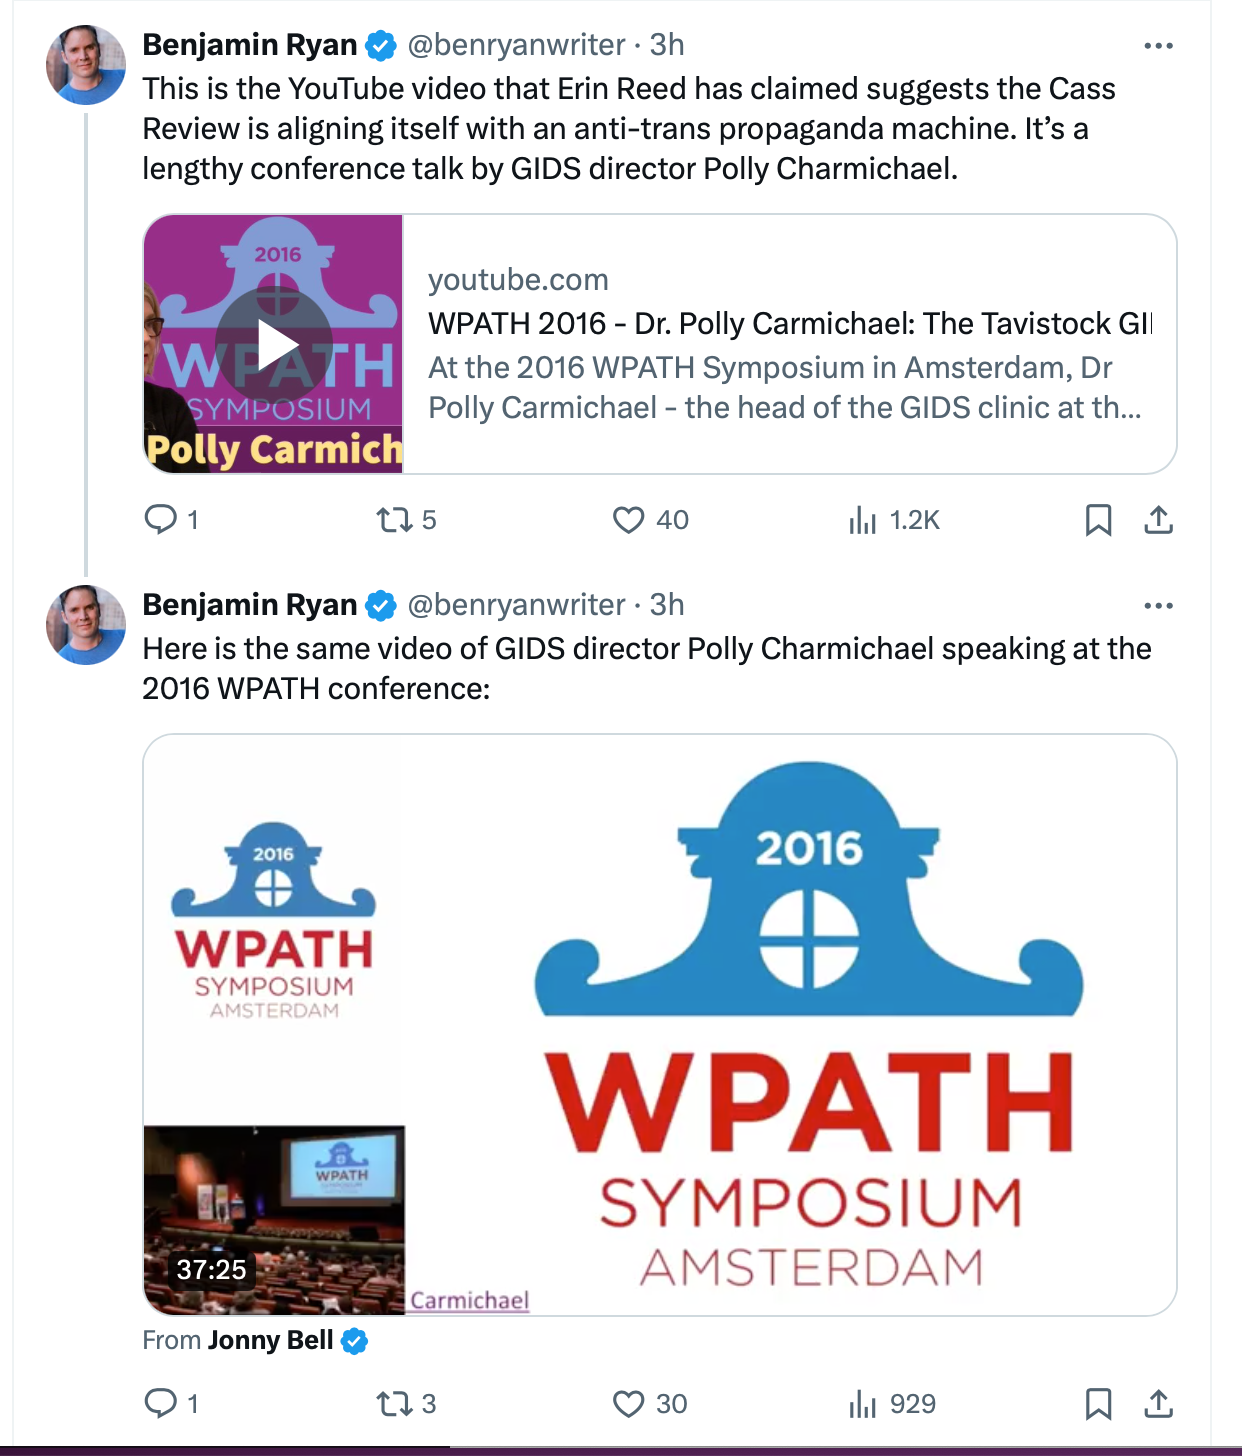Share the first tweet
This screenshot has width=1242, height=1456.
(x=1158, y=519)
